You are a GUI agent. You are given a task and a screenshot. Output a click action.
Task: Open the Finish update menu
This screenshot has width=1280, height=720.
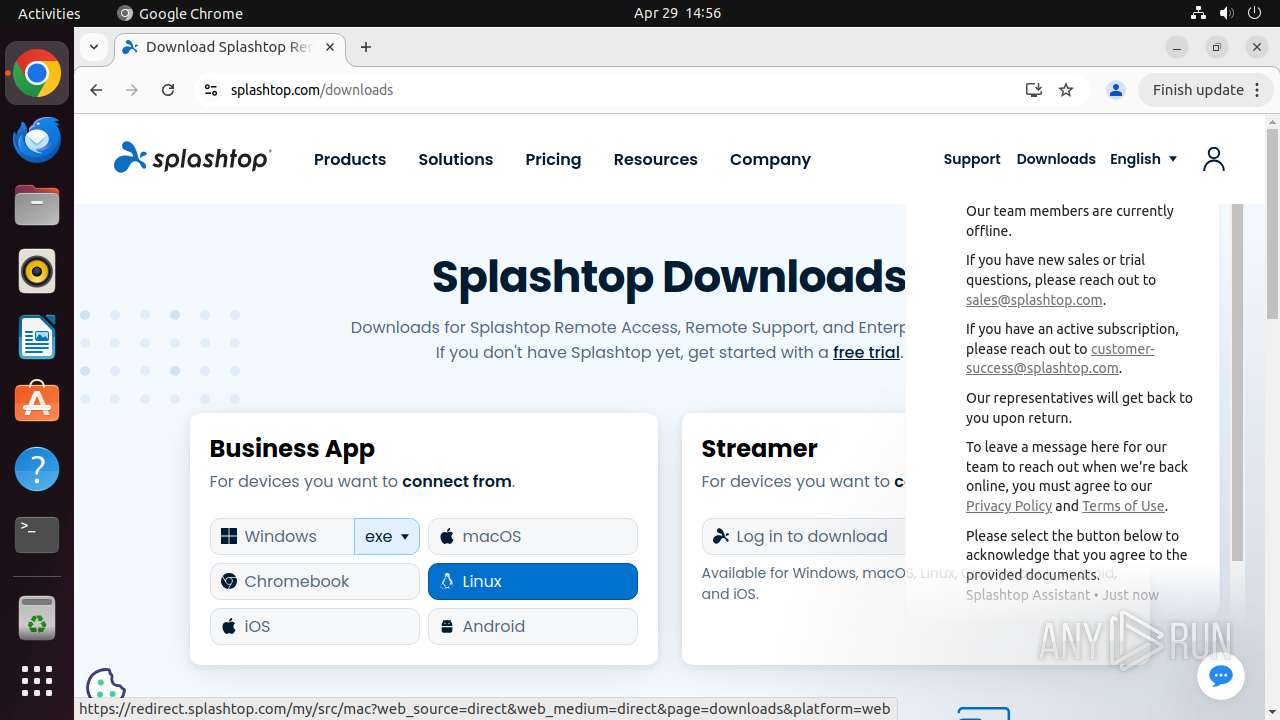(1205, 90)
